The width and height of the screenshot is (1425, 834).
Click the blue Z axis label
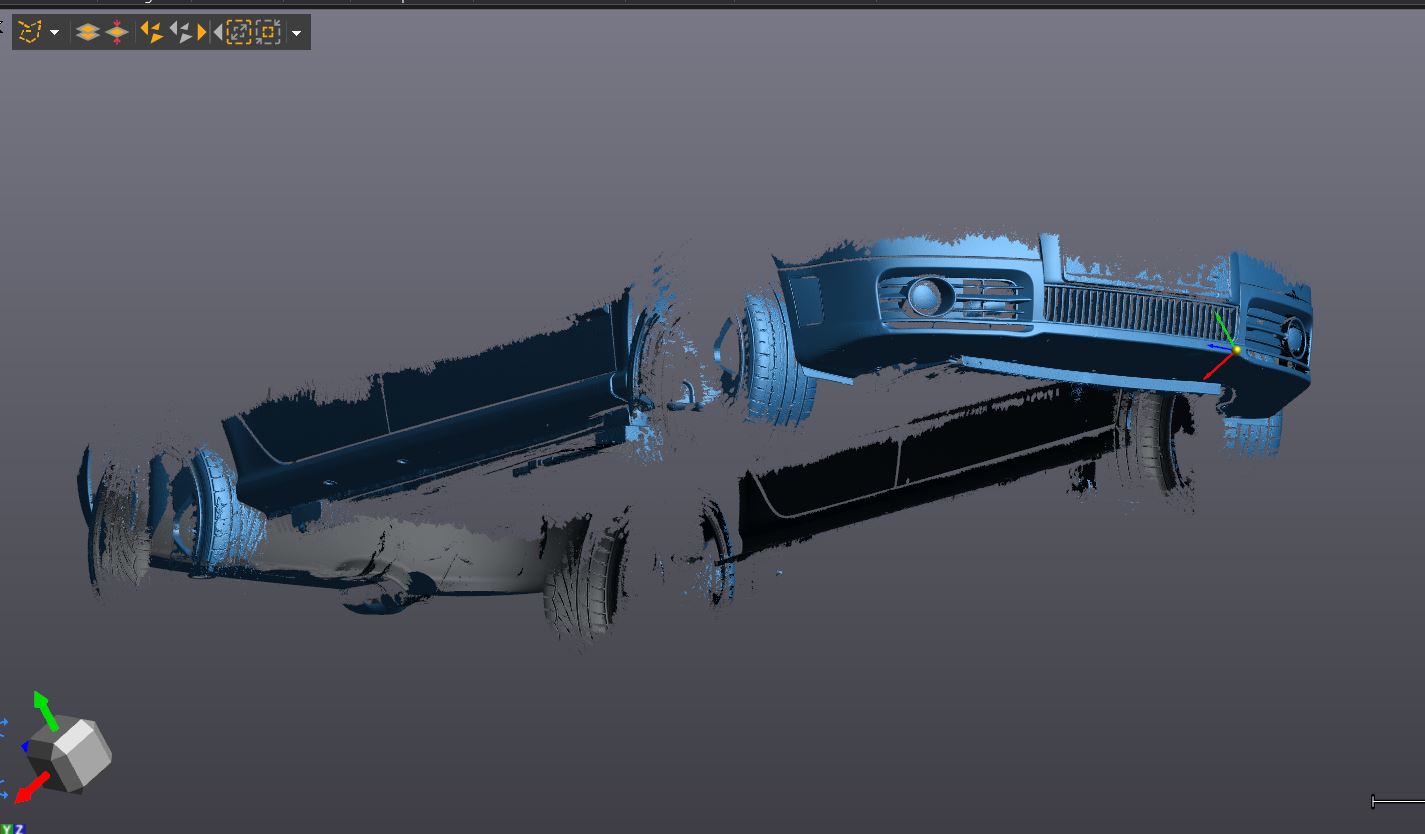pyautogui.click(x=19, y=828)
